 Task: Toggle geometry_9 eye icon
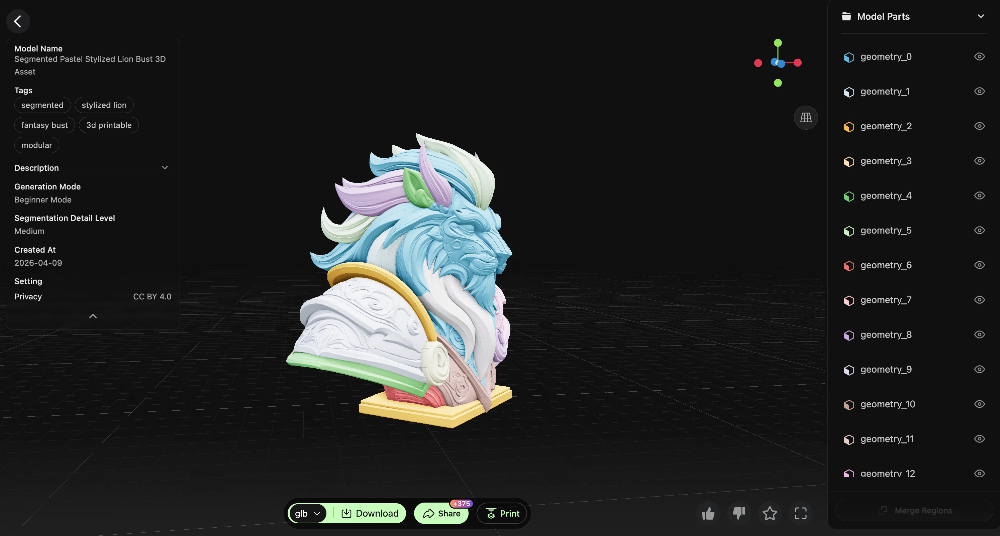click(980, 369)
